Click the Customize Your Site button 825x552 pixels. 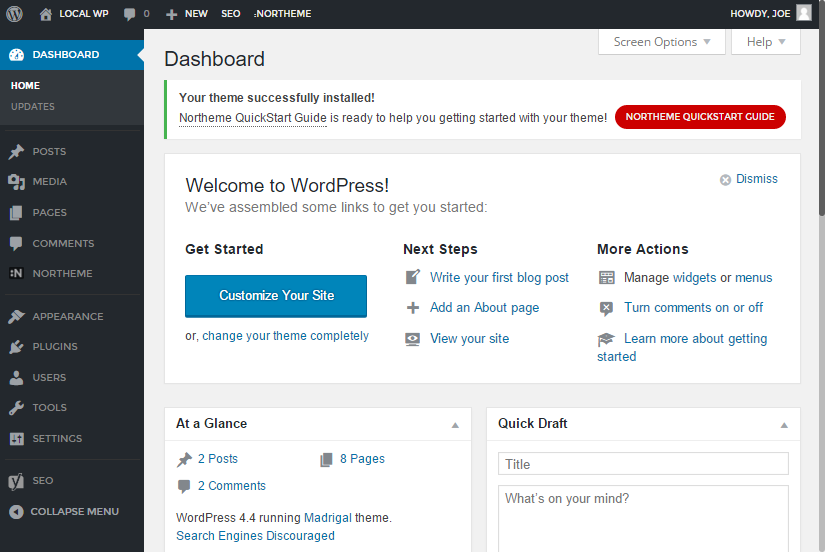pyautogui.click(x=276, y=296)
